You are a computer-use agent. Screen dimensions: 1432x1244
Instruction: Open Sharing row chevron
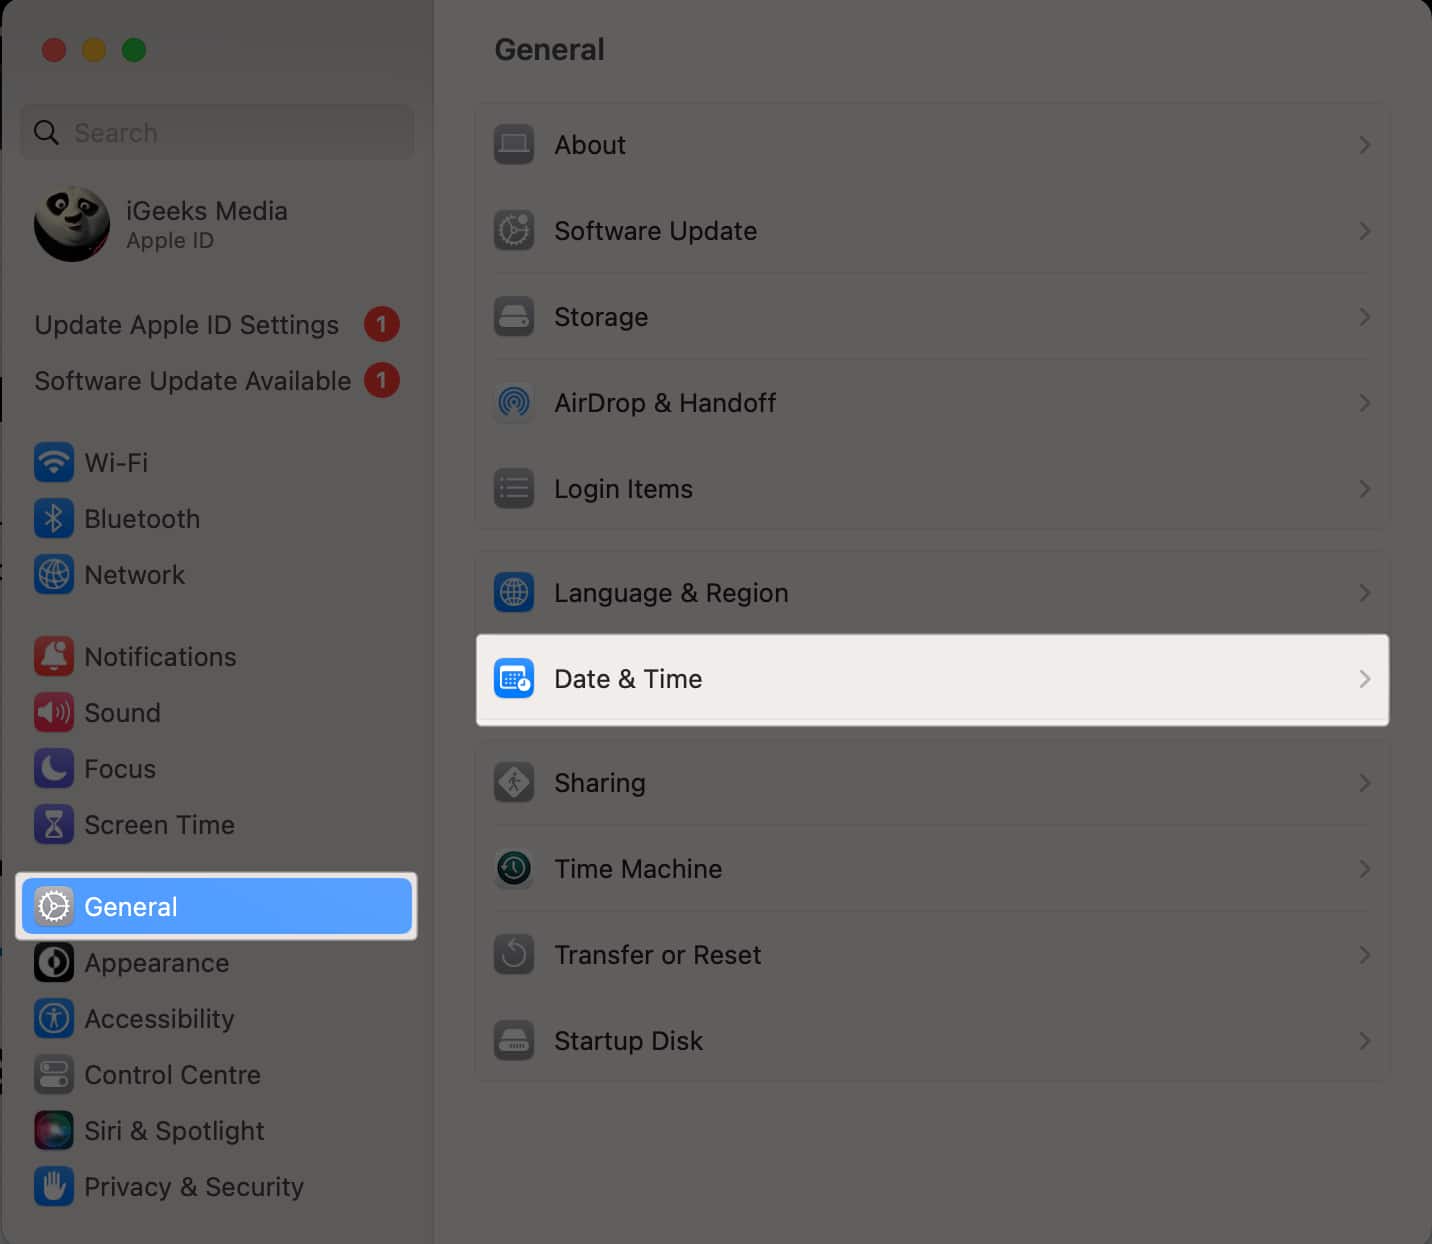pos(1365,783)
